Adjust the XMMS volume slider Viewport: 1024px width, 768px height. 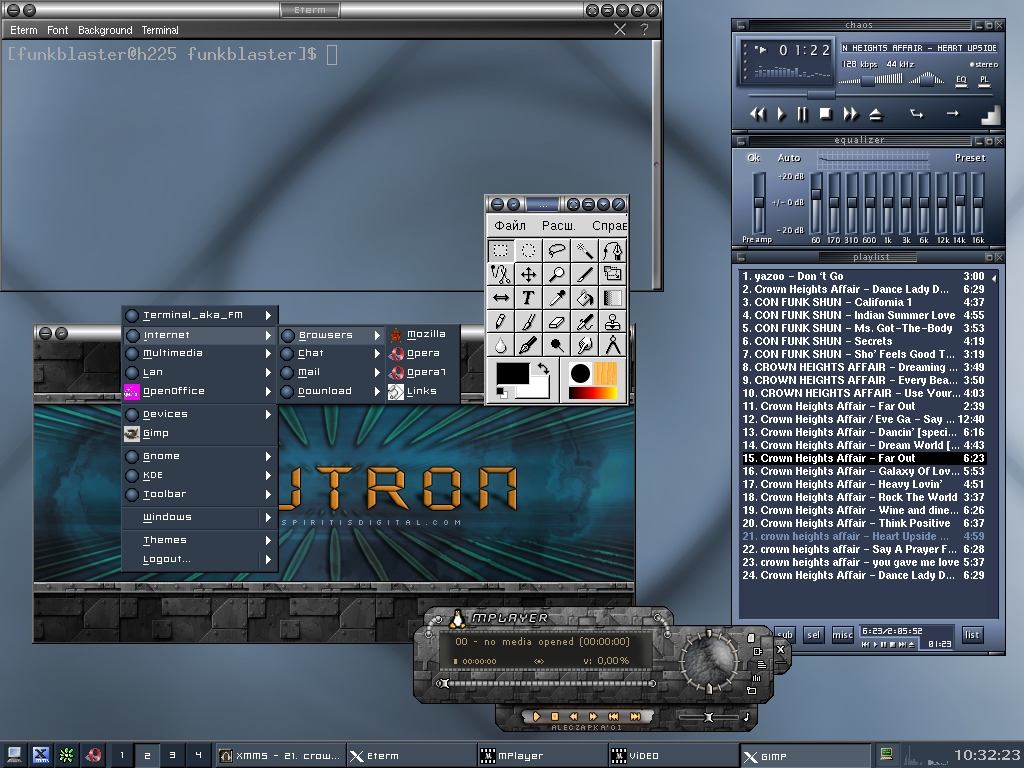pyautogui.click(x=871, y=81)
